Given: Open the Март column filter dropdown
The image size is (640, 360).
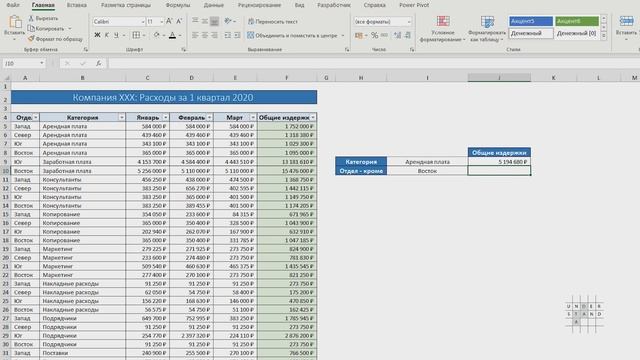Looking at the screenshot, I should pyautogui.click(x=253, y=118).
